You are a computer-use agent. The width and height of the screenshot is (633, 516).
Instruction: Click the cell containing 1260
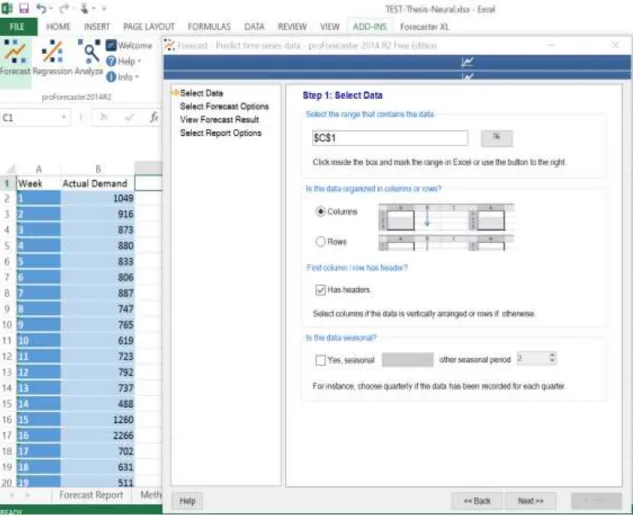click(98, 420)
